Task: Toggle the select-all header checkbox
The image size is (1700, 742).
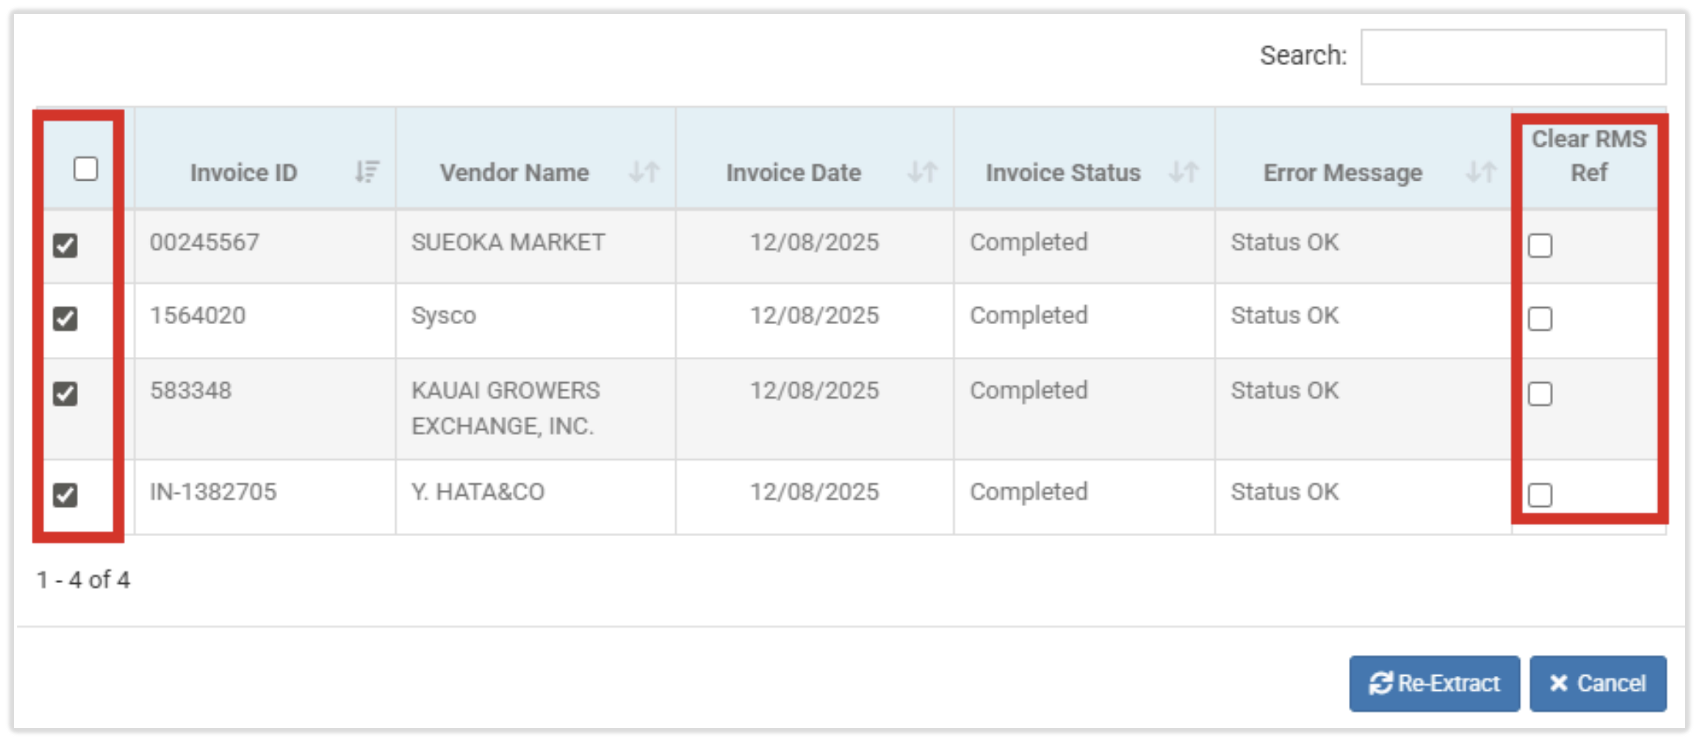Action: click(x=86, y=169)
